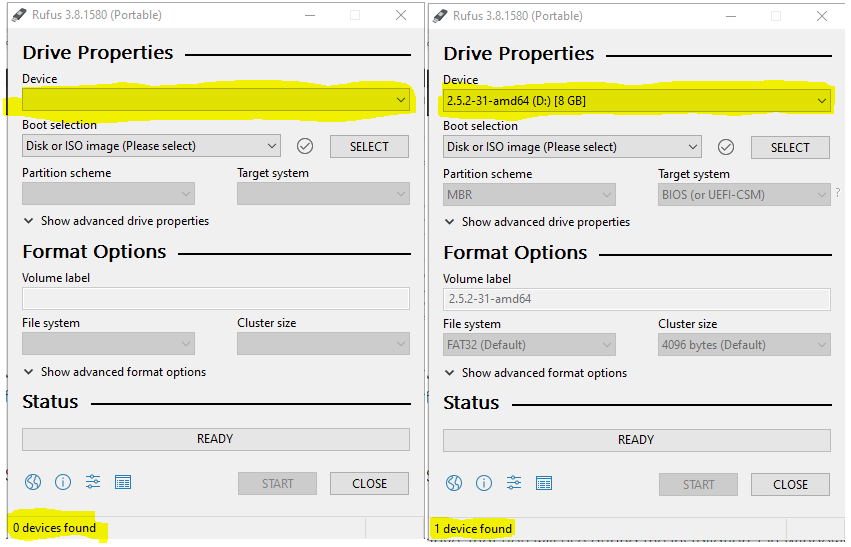Show log icon in left Rufus window
This screenshot has width=851, height=547.
[x=123, y=482]
